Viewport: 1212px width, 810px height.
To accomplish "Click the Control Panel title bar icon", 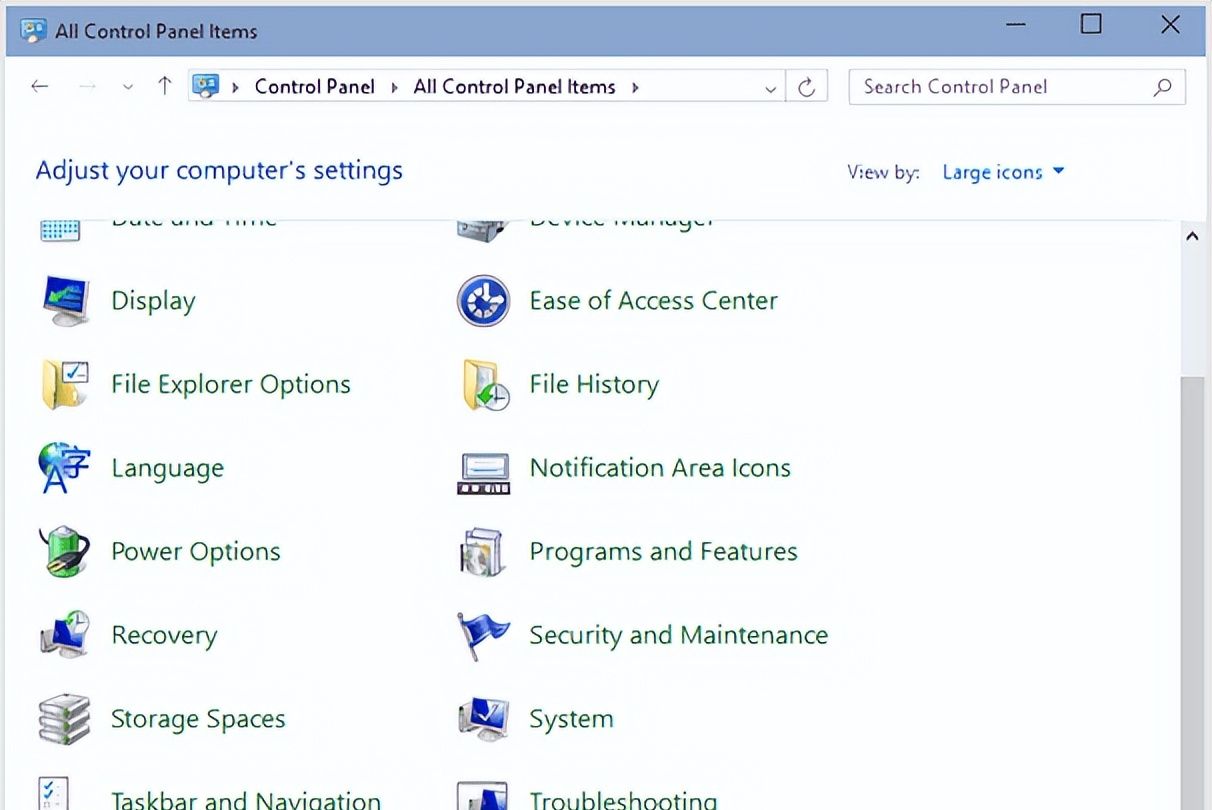I will 33,30.
